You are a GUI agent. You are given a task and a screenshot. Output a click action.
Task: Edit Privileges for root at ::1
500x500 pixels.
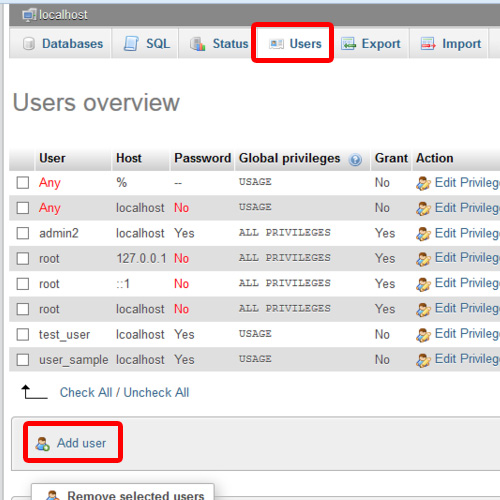tap(467, 283)
